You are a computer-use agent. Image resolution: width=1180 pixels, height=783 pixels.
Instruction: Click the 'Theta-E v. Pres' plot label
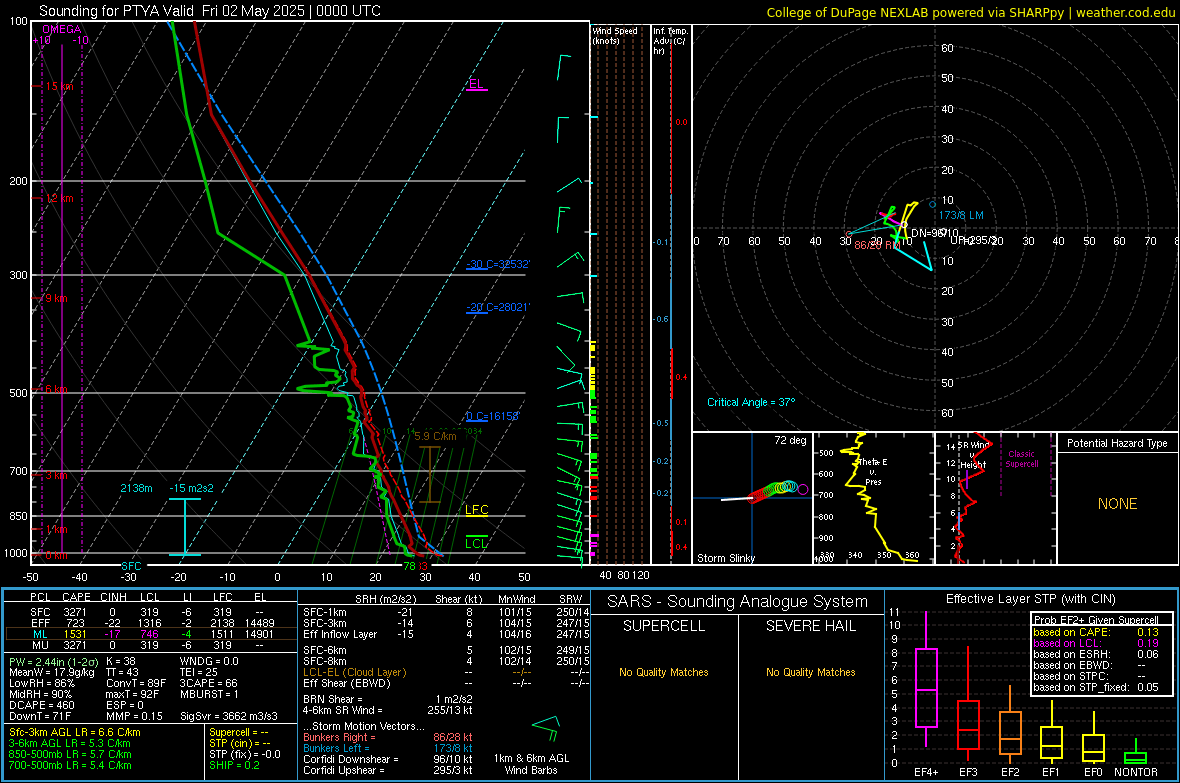[x=873, y=471]
